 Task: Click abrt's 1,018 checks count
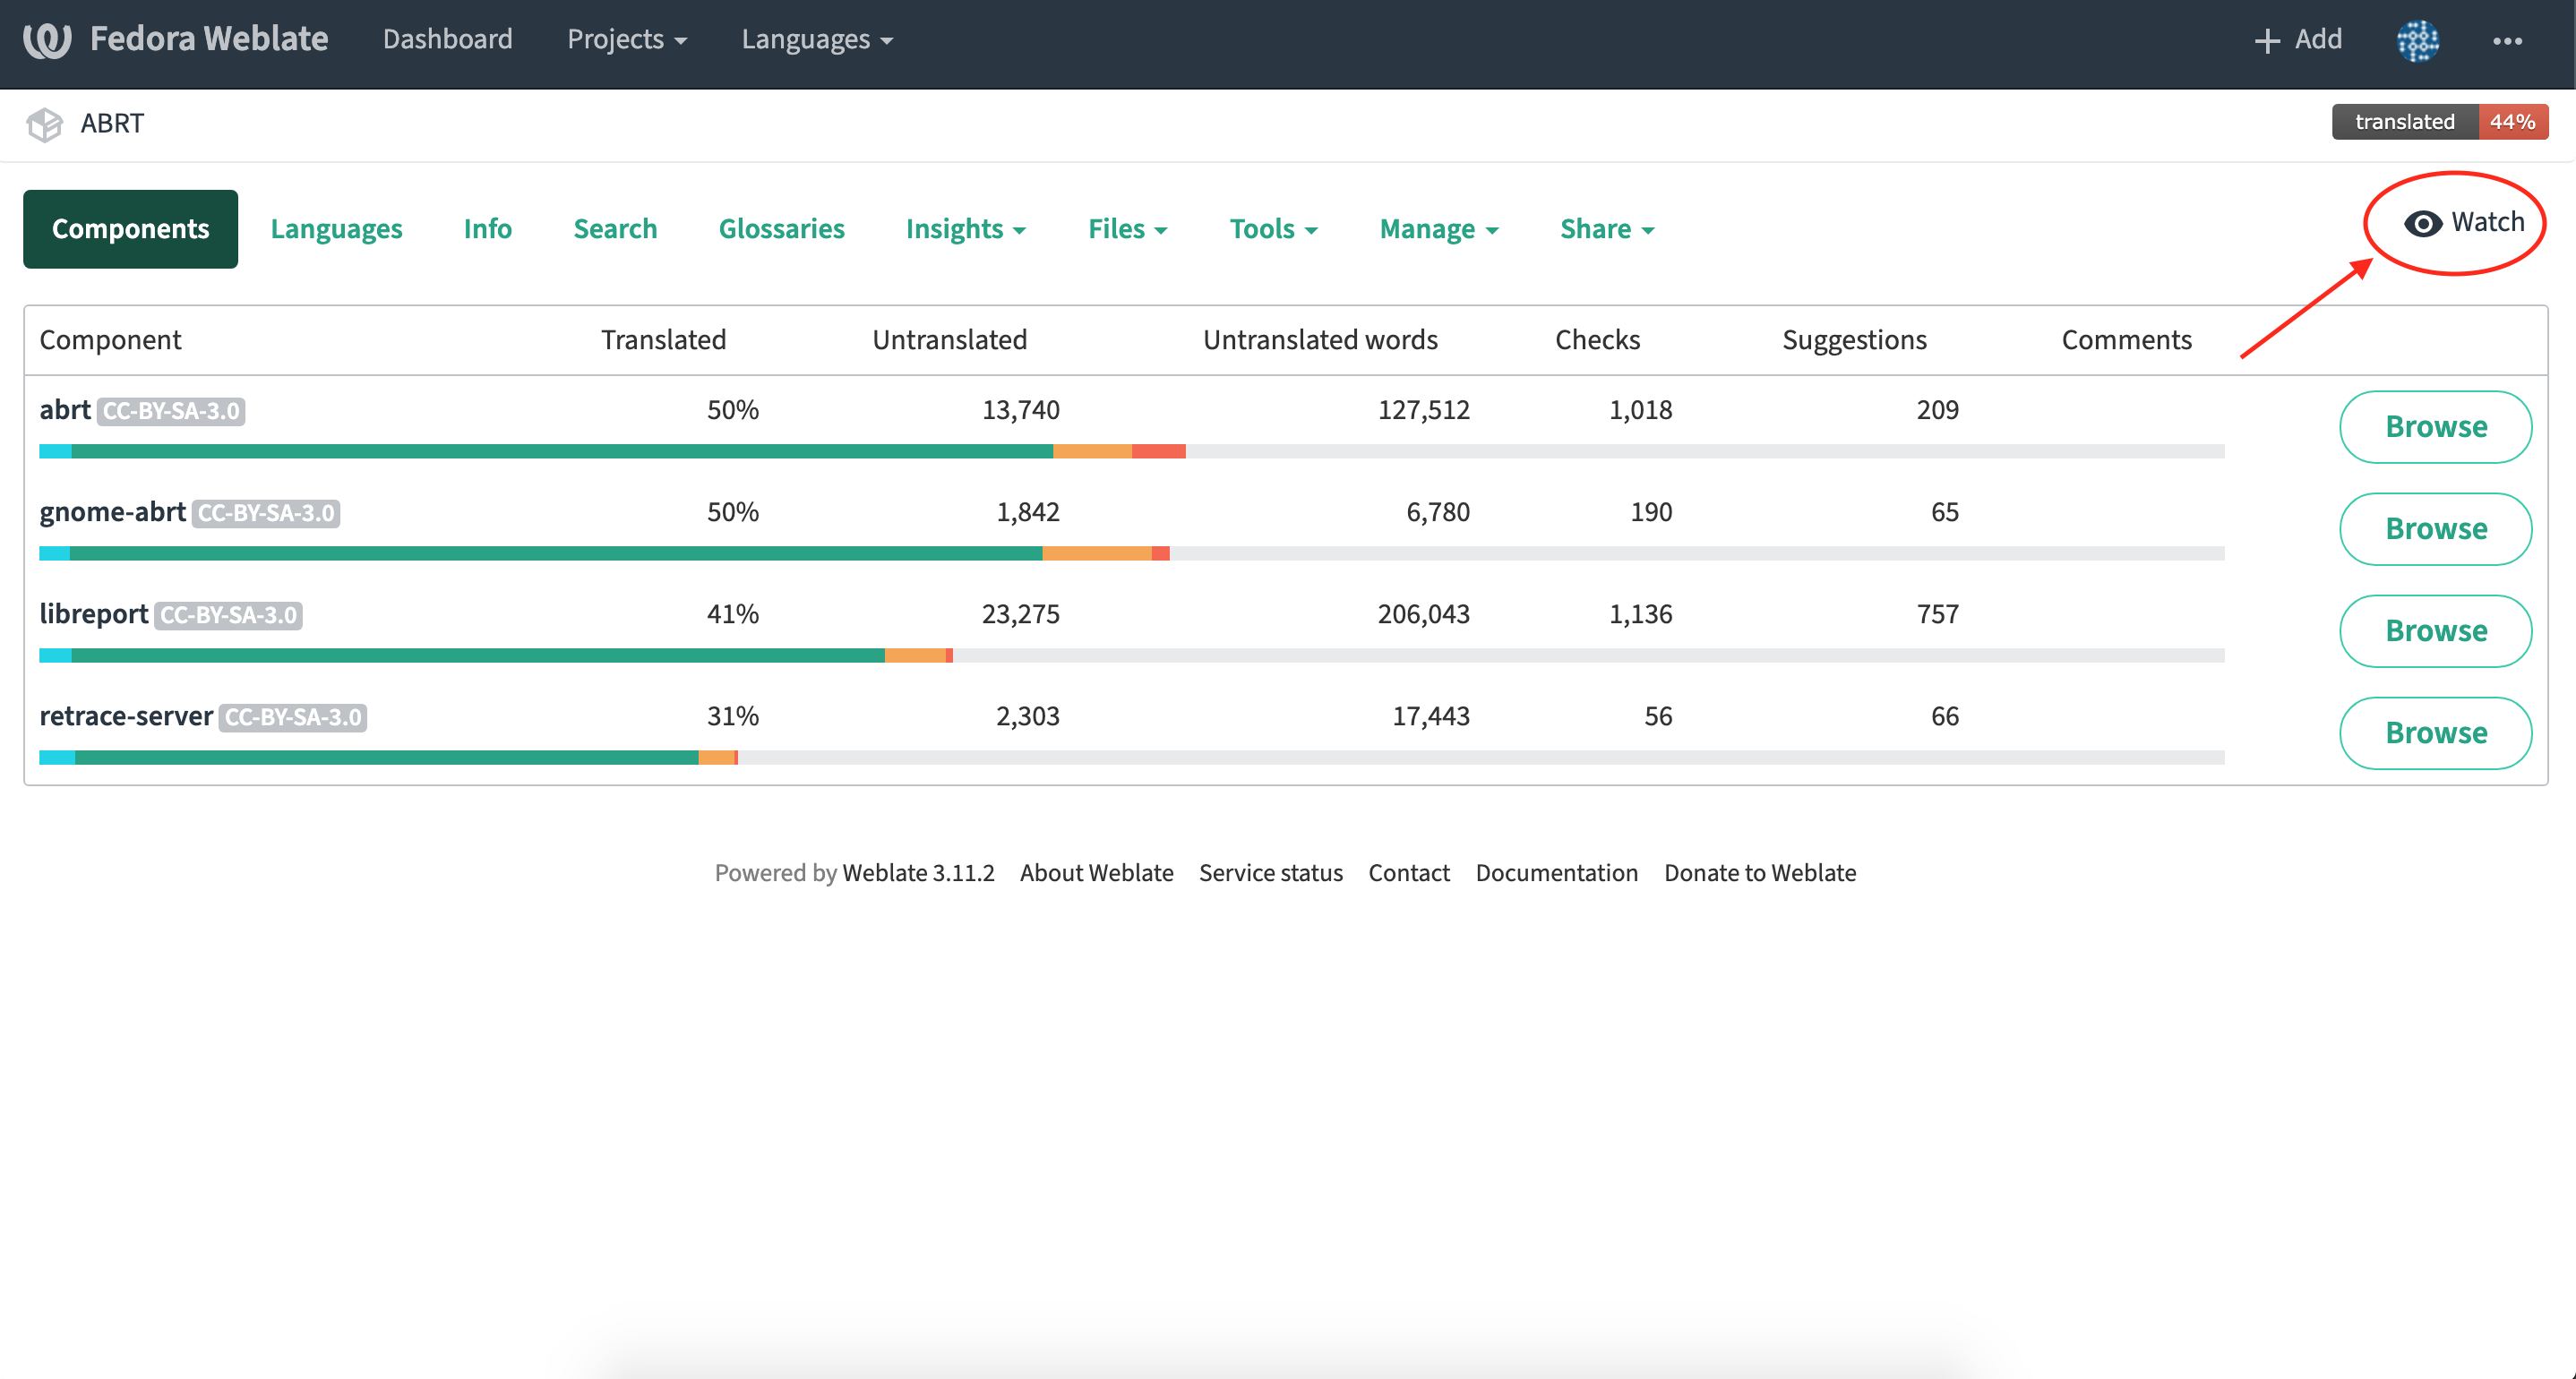coord(1640,410)
